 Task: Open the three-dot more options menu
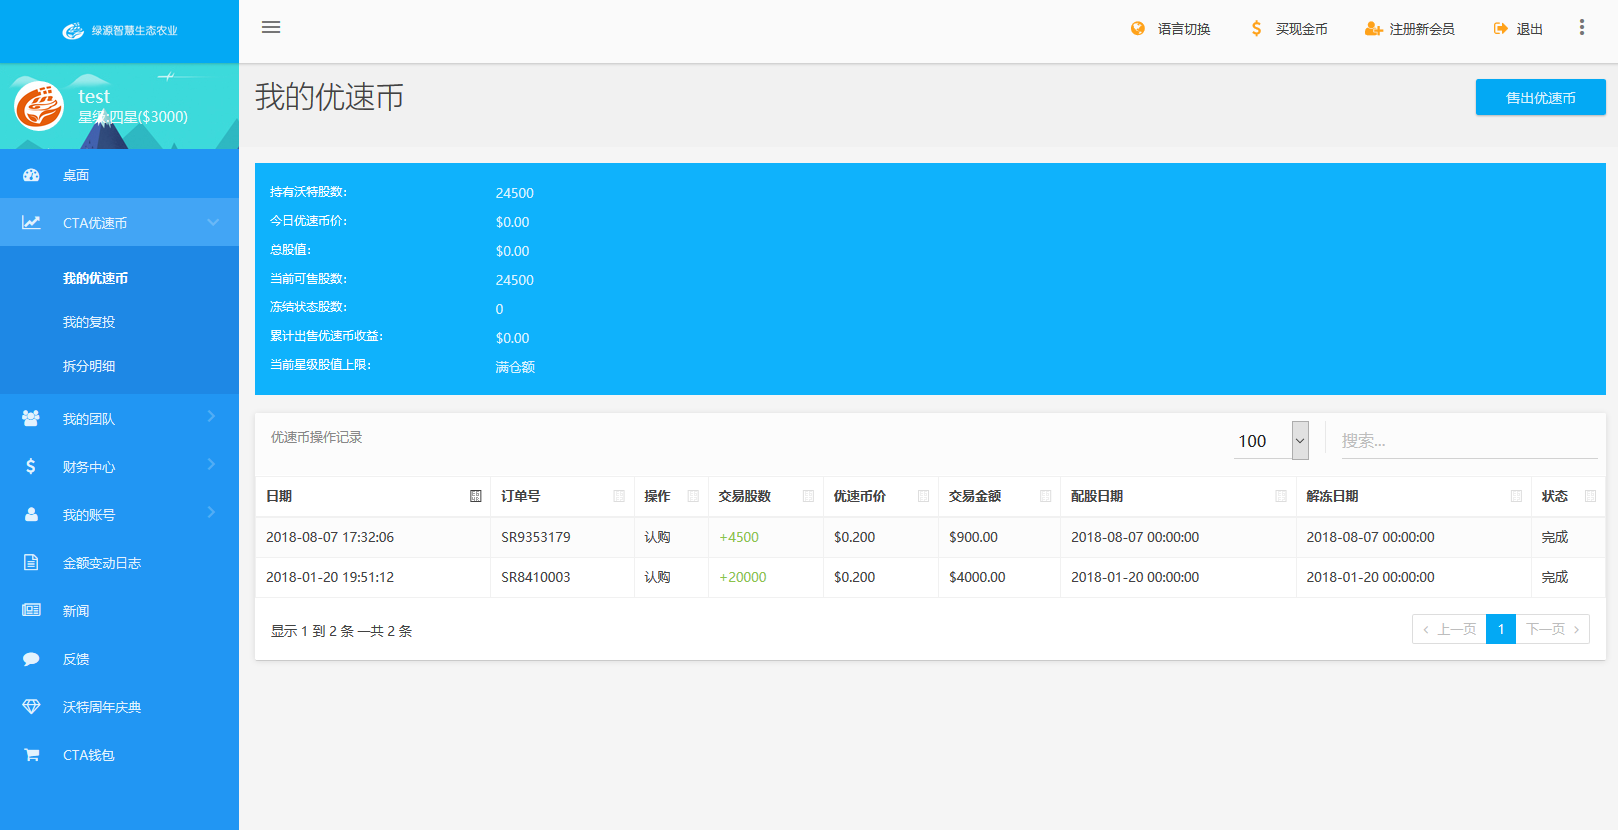pos(1581,28)
